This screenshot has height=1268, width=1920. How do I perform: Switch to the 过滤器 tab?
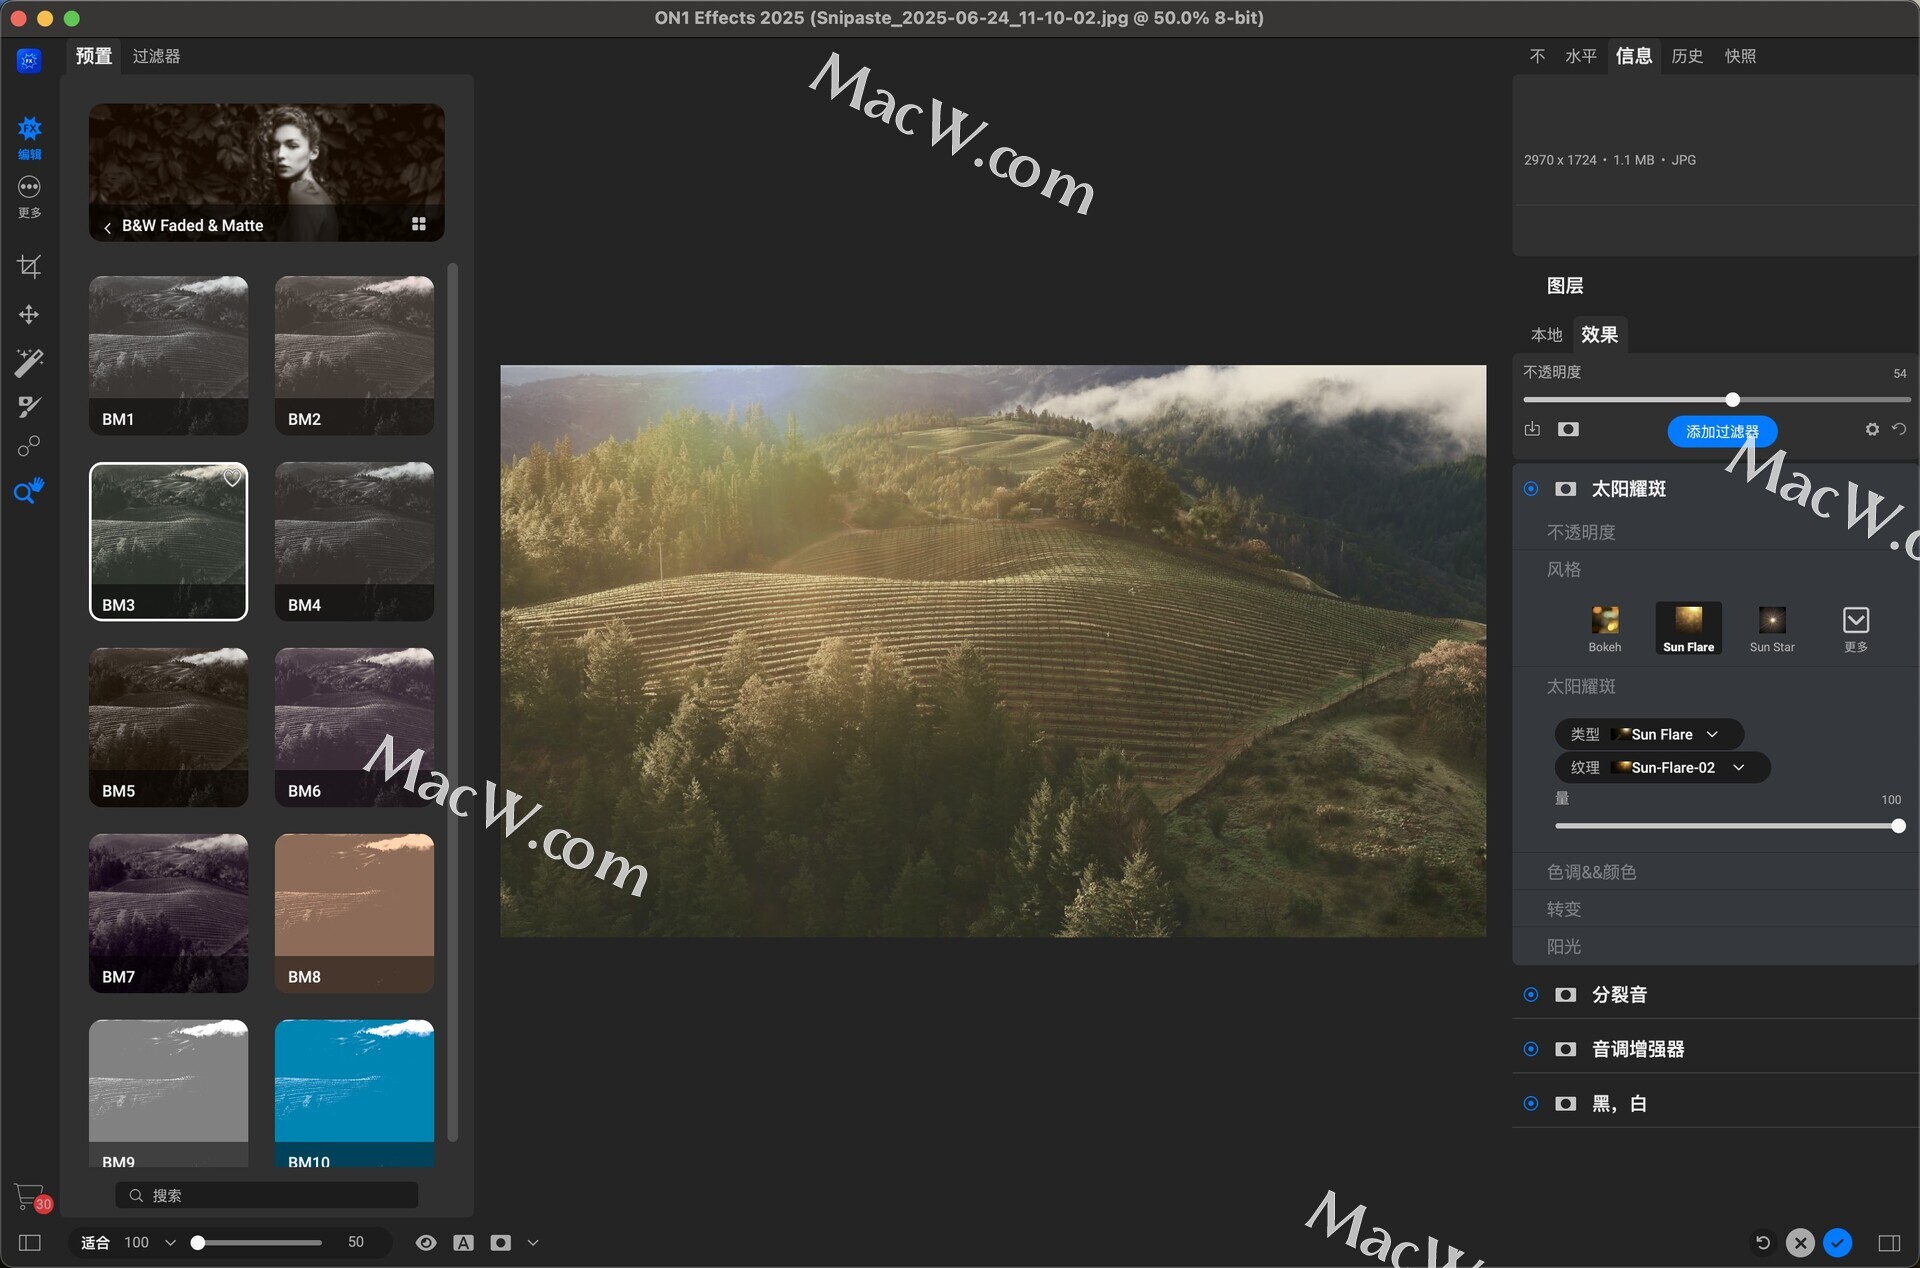click(156, 56)
